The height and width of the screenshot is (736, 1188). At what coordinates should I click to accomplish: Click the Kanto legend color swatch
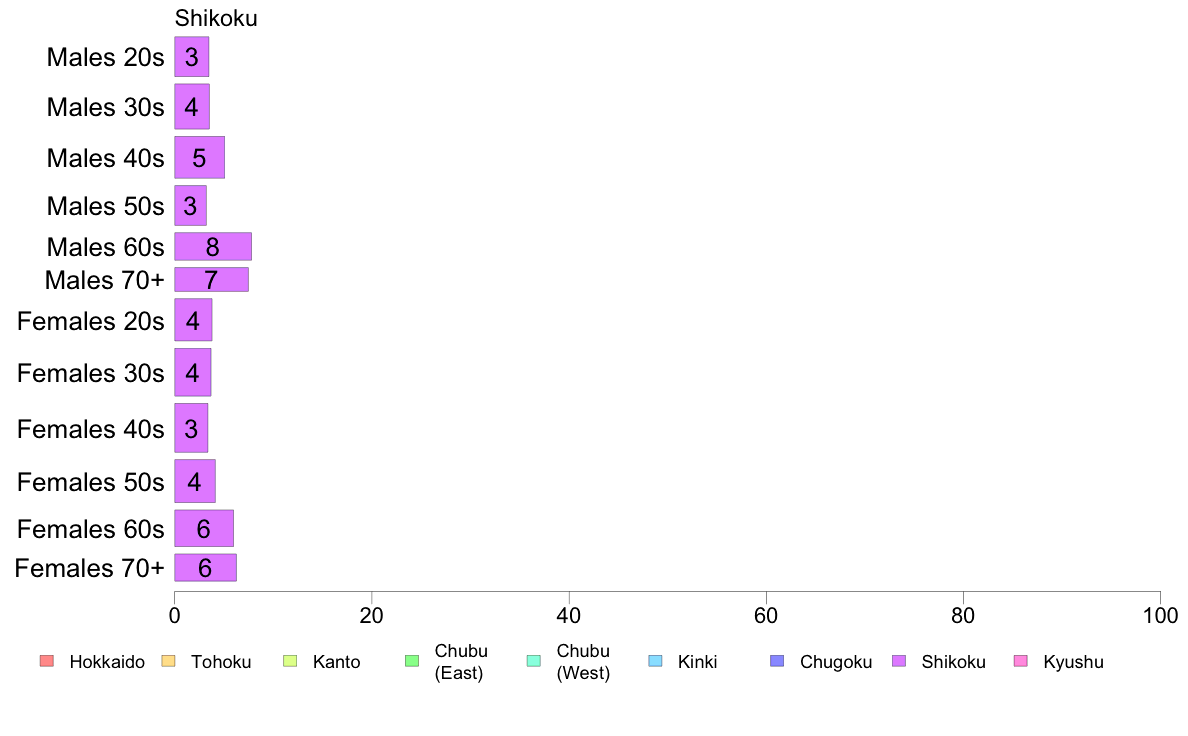(290, 661)
